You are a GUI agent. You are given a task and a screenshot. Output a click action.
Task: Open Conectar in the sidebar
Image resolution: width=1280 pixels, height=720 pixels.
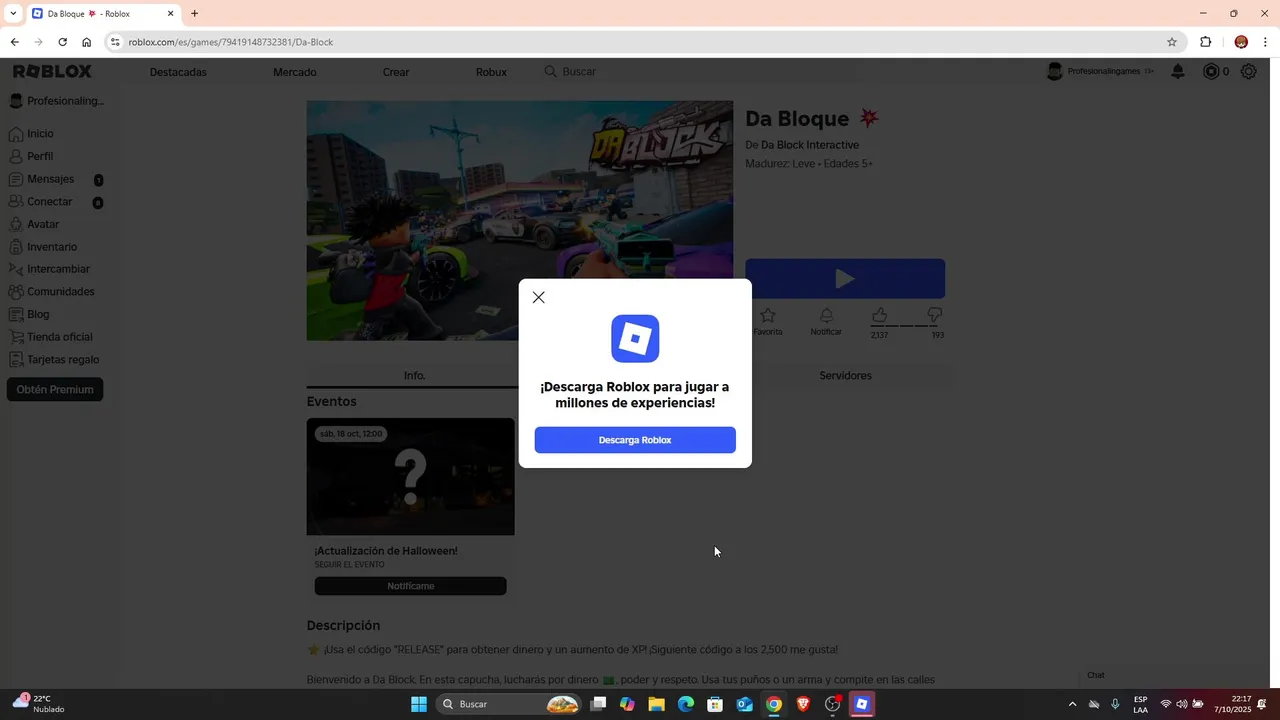(x=50, y=202)
